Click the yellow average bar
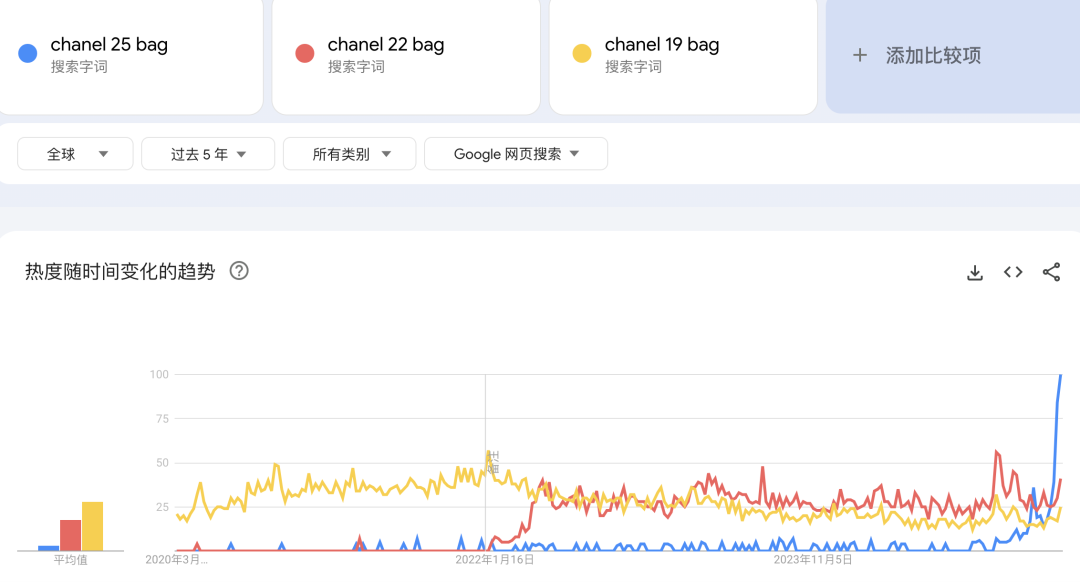Viewport: 1080px width, 582px height. [92, 526]
